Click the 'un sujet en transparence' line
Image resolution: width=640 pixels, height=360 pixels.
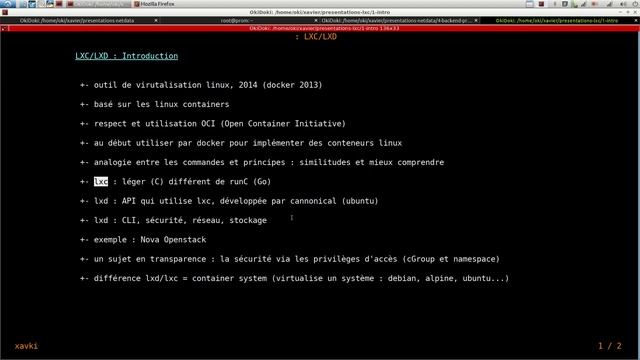[x=297, y=259]
